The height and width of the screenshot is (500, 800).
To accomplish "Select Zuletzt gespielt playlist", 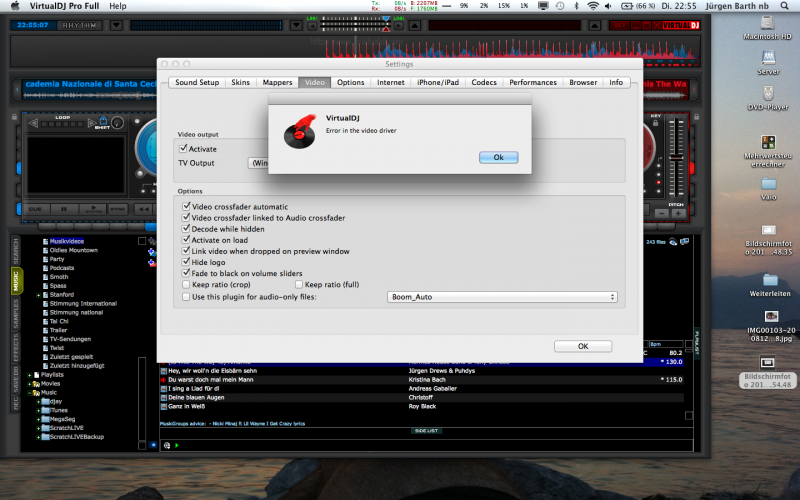I will coord(71,357).
